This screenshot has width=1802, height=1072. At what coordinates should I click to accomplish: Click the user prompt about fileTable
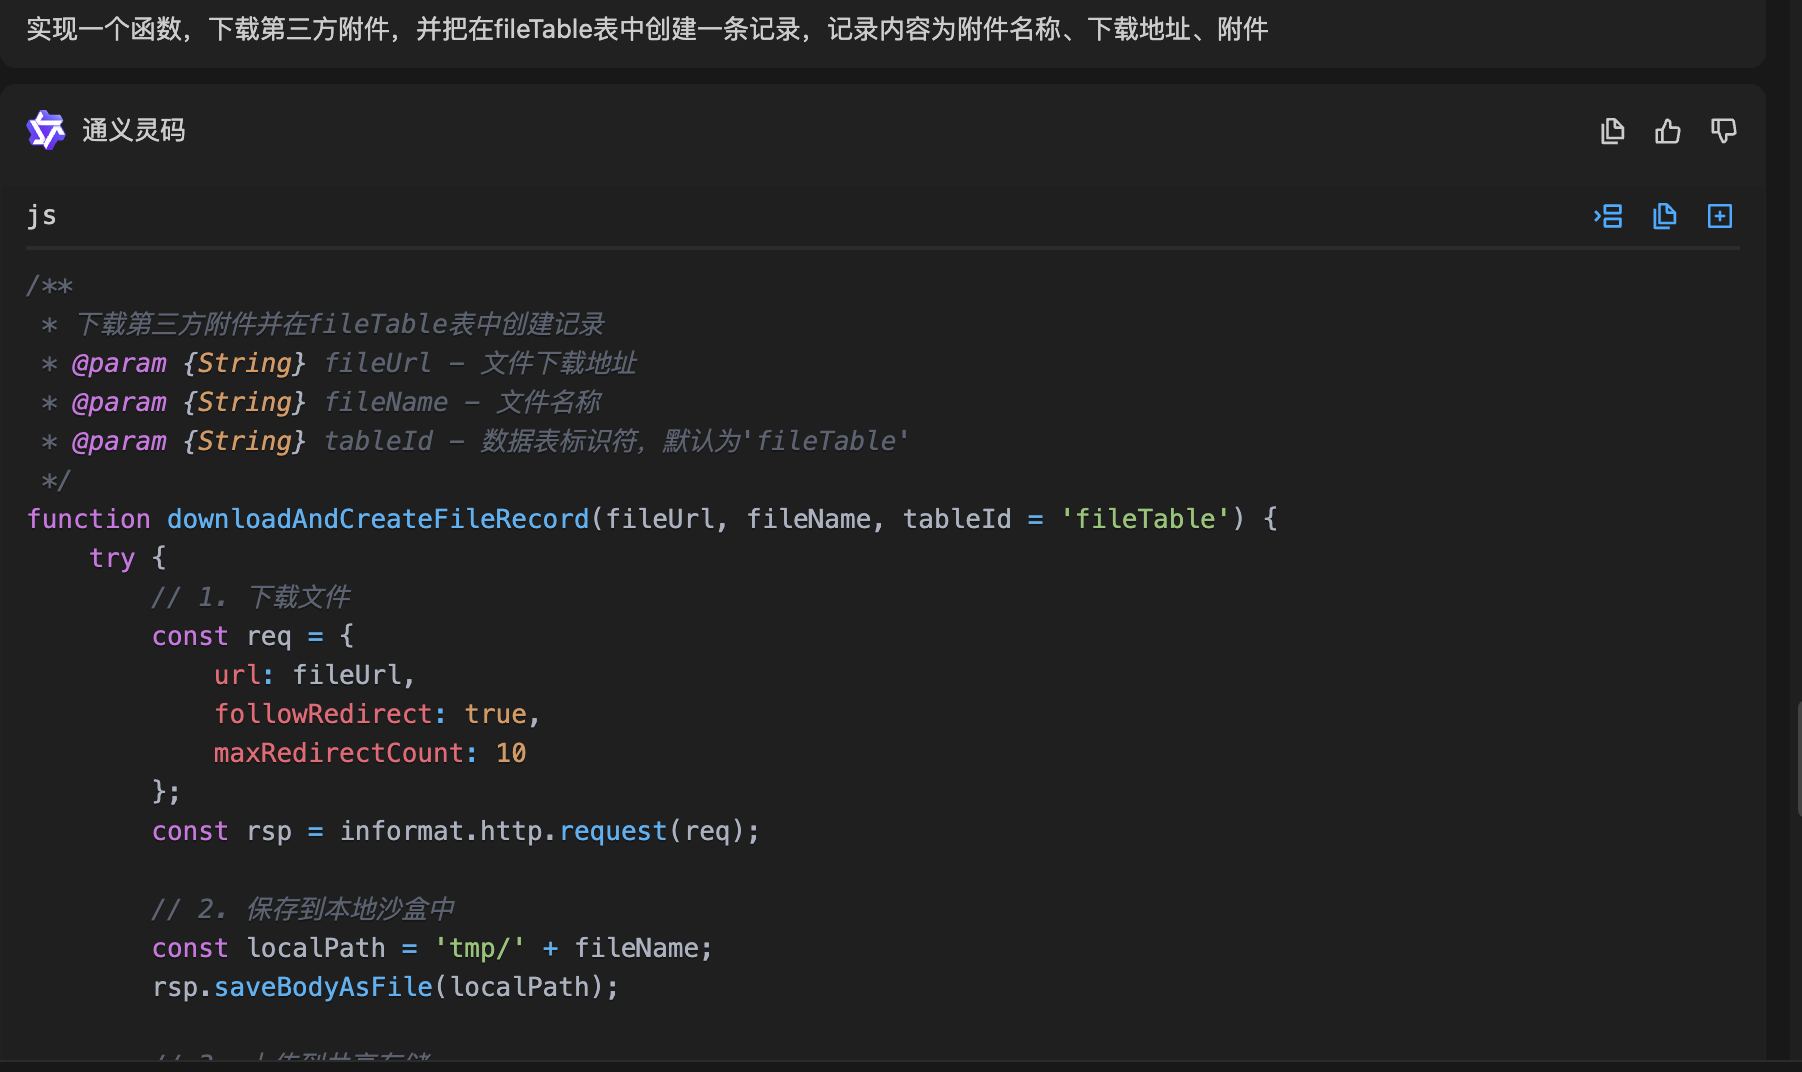646,29
